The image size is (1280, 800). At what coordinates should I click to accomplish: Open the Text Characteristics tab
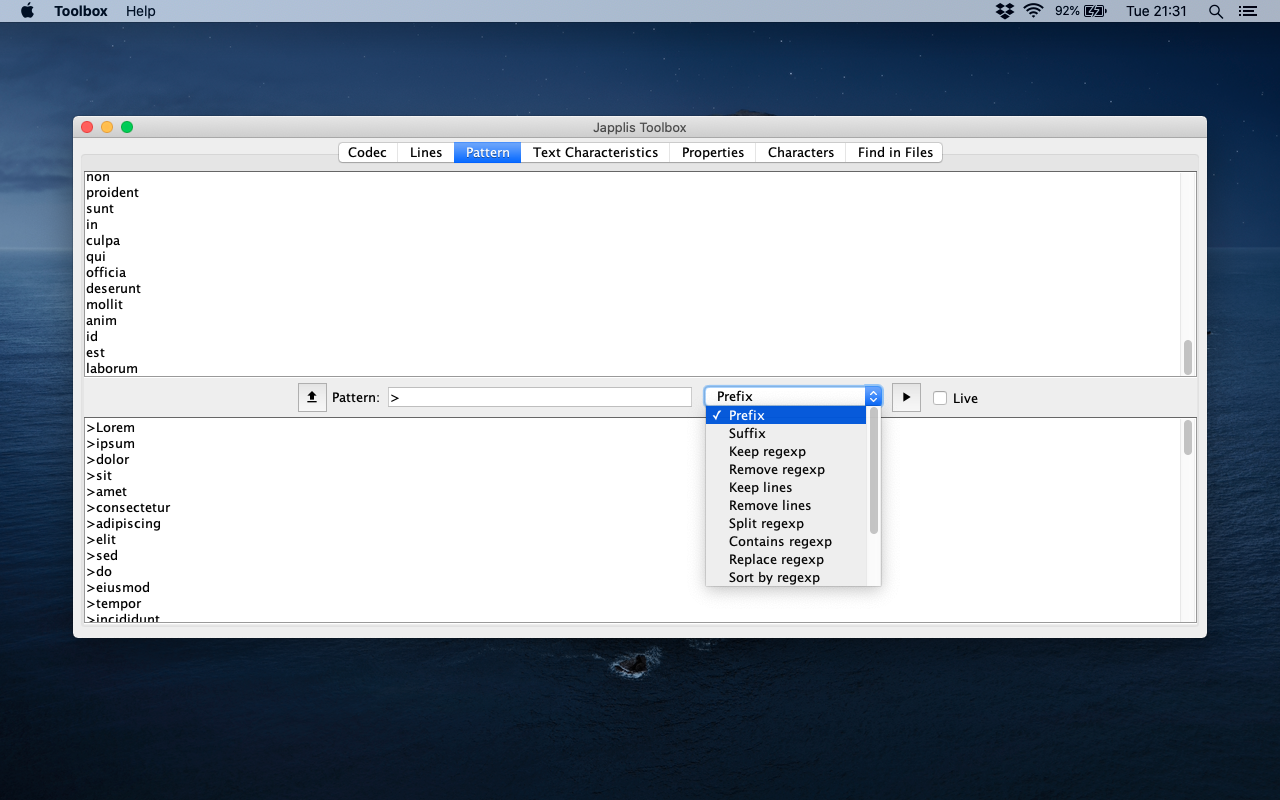click(595, 152)
